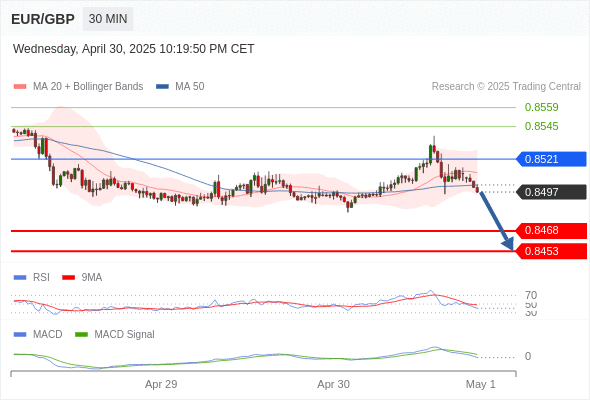Click the date and time stamp text
The image size is (590, 400).
134,49
